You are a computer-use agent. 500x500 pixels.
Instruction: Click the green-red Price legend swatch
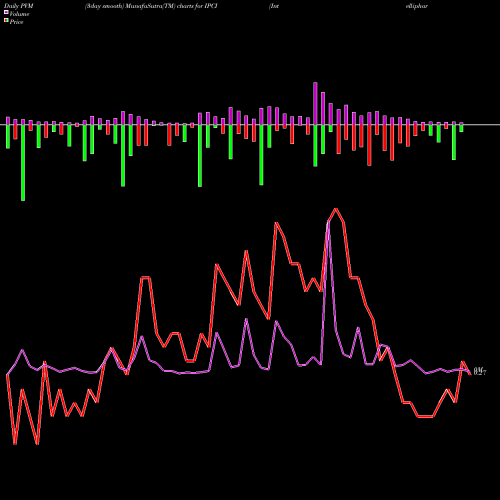tap(6, 21)
